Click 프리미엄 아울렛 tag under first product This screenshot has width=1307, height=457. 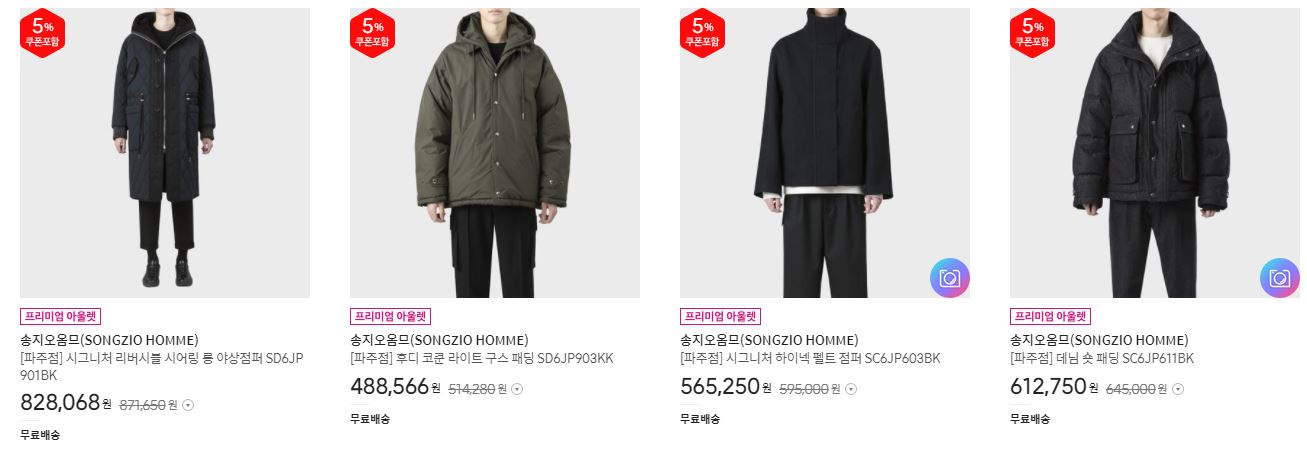pyautogui.click(x=61, y=317)
